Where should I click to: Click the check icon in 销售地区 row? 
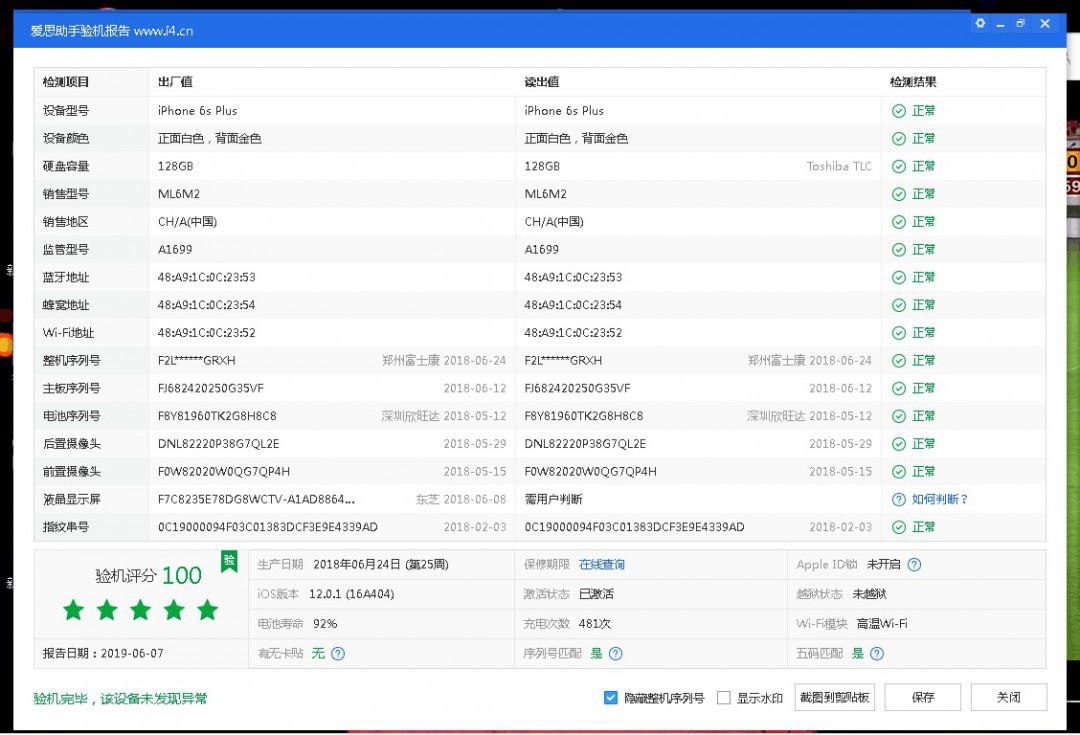[898, 222]
